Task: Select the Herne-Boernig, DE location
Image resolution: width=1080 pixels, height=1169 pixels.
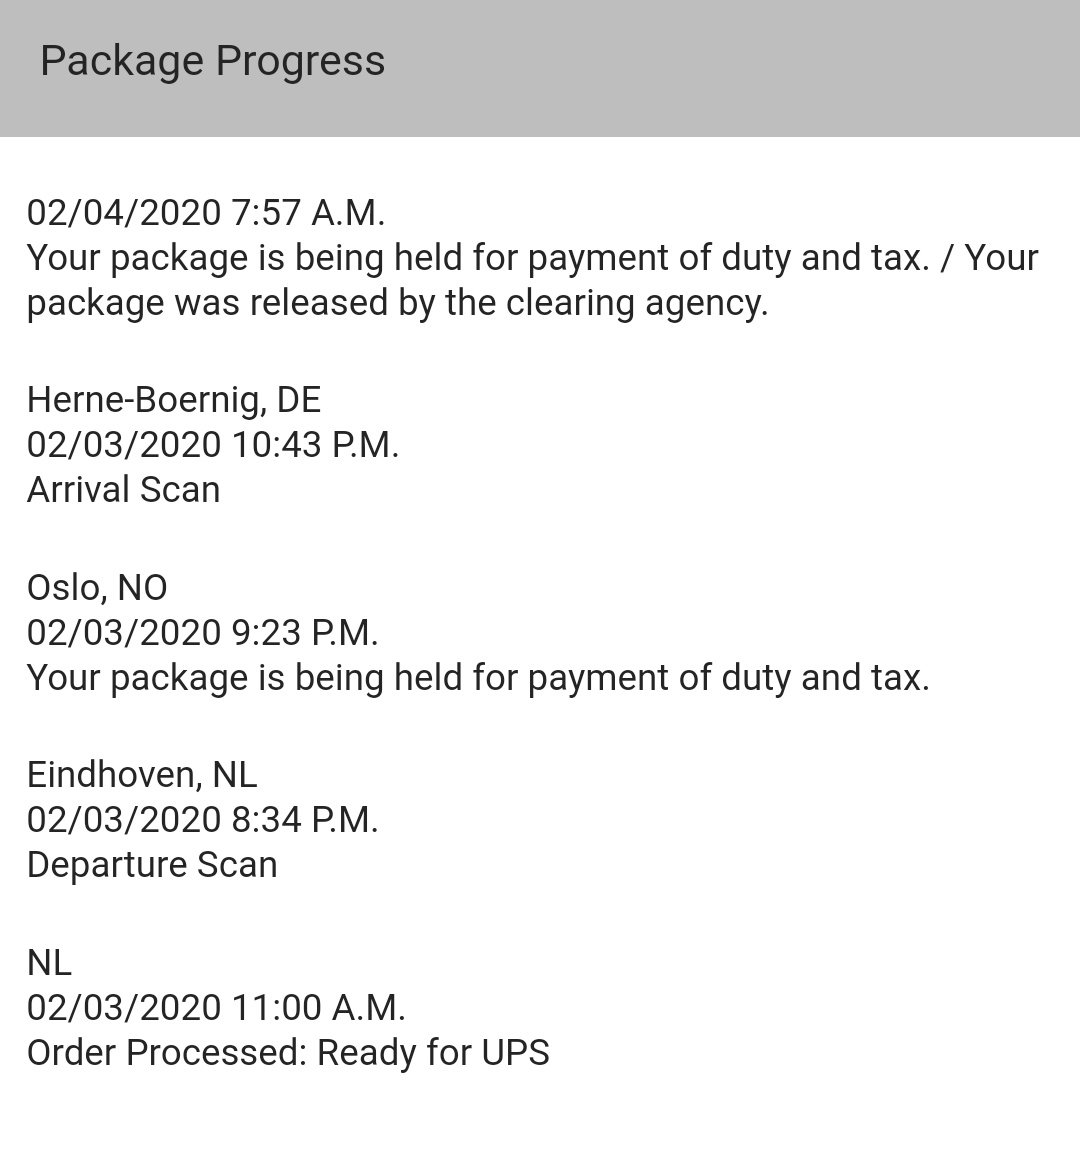Action: pyautogui.click(x=174, y=400)
